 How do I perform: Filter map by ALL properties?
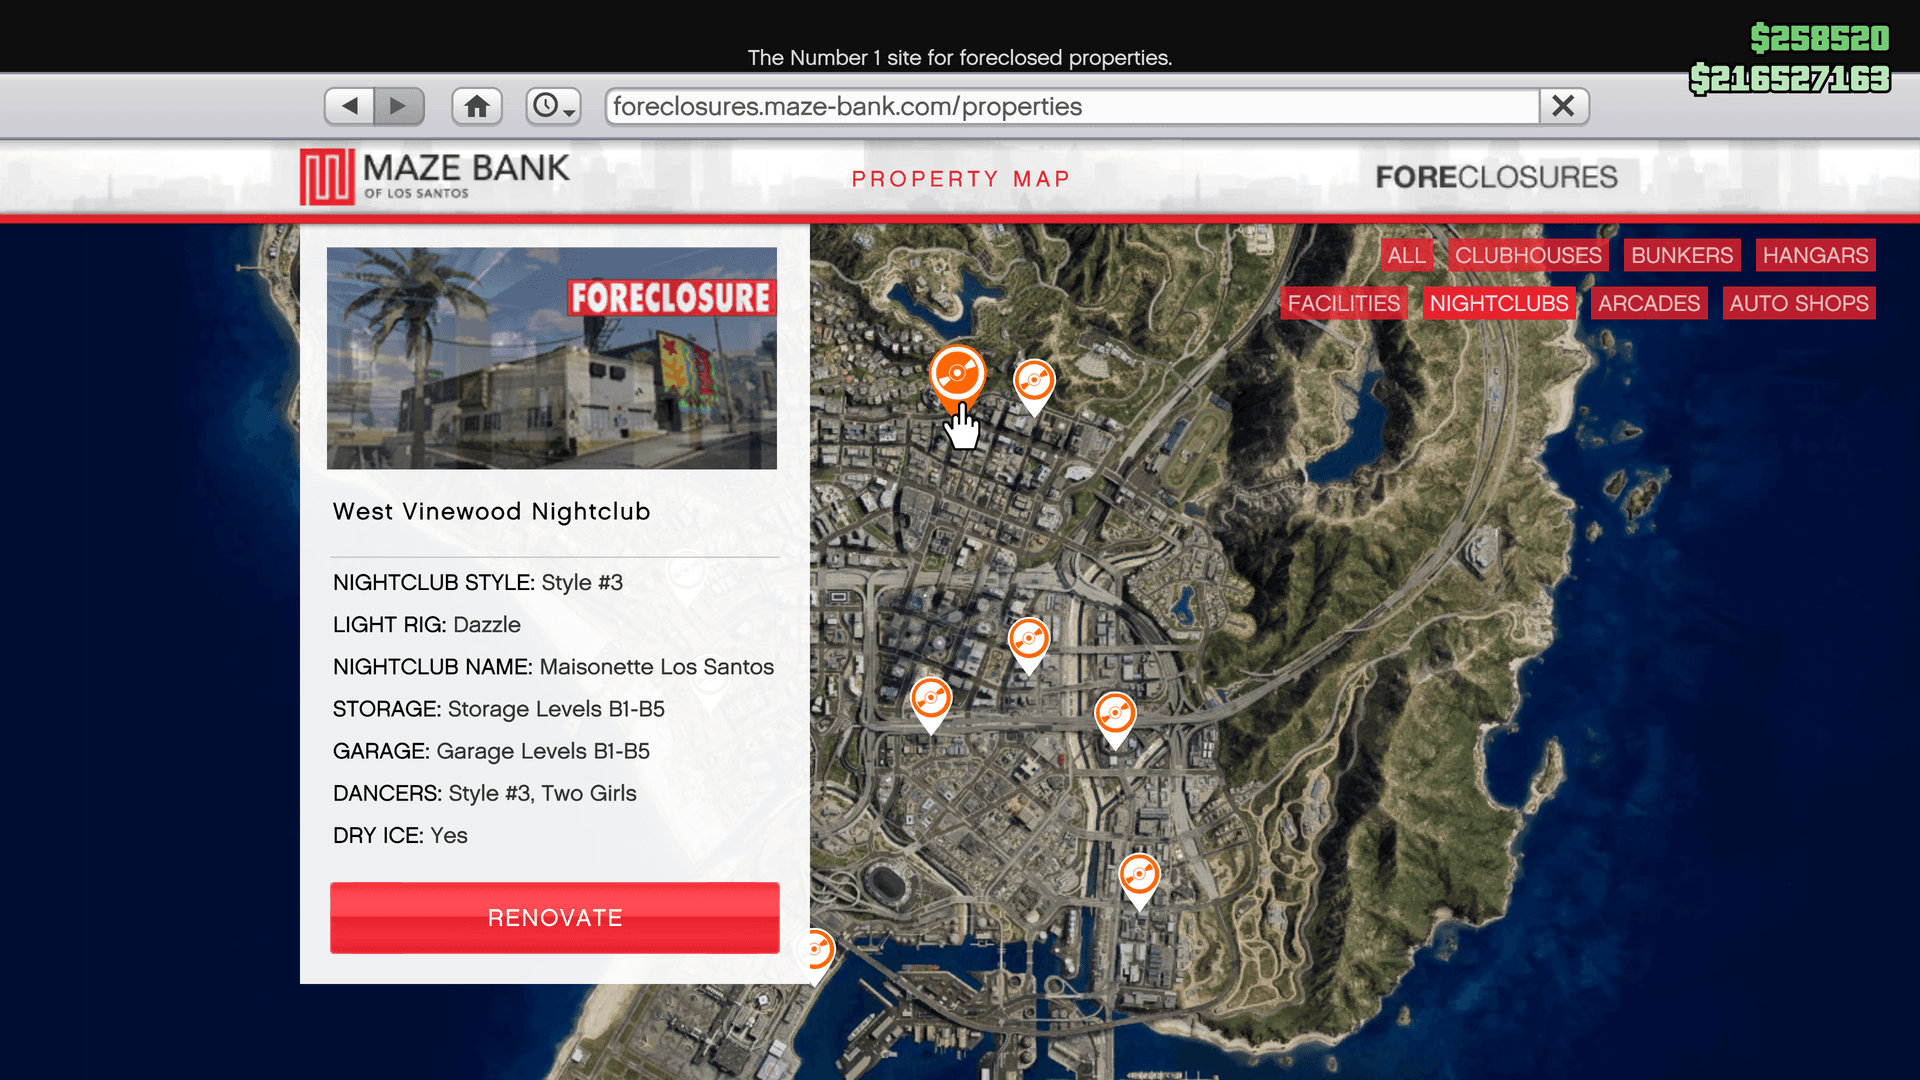[x=1406, y=255]
